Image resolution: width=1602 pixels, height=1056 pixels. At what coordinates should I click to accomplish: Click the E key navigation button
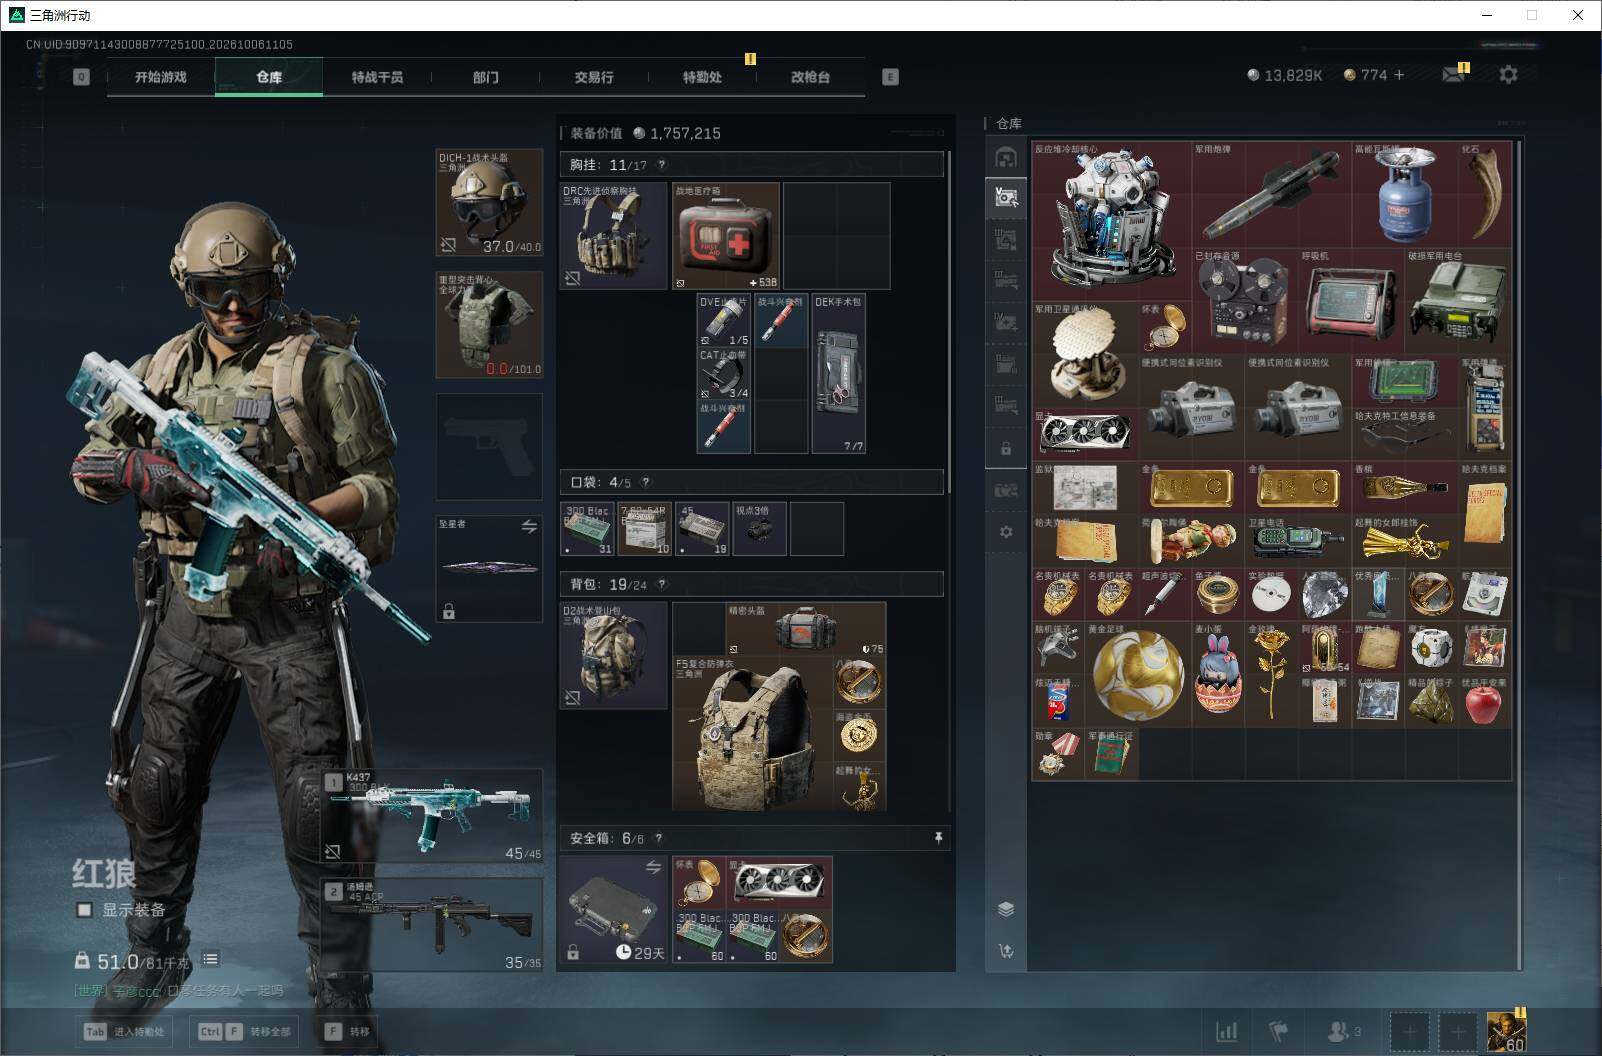coord(890,77)
